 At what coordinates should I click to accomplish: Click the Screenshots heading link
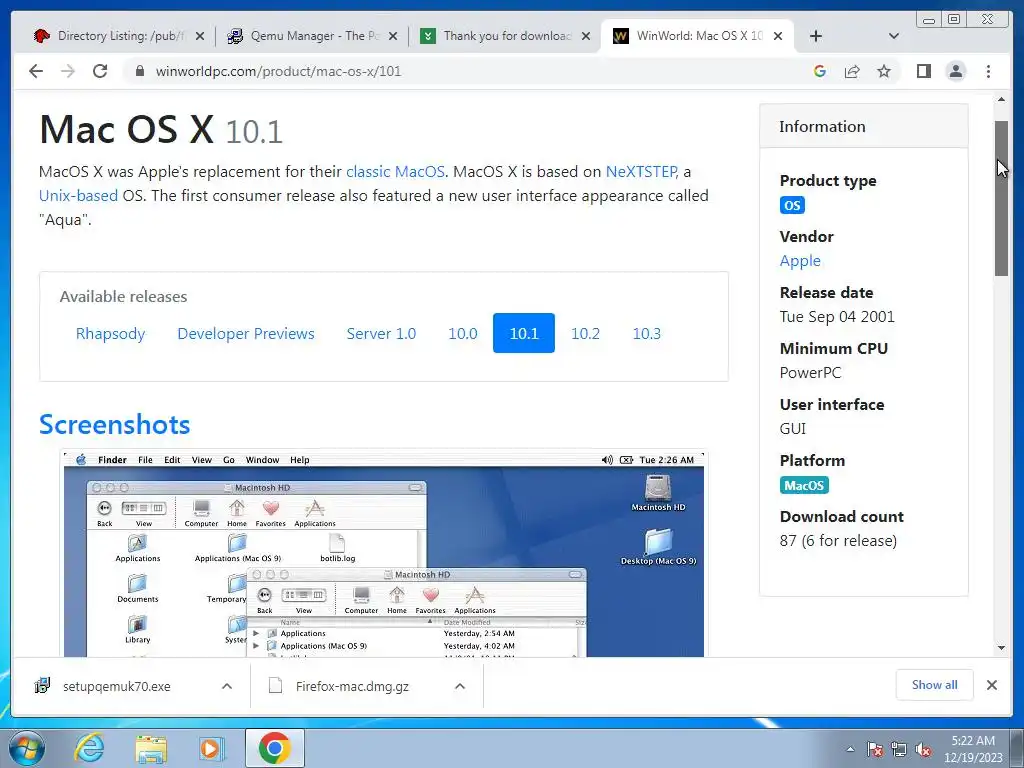pyautogui.click(x=114, y=424)
